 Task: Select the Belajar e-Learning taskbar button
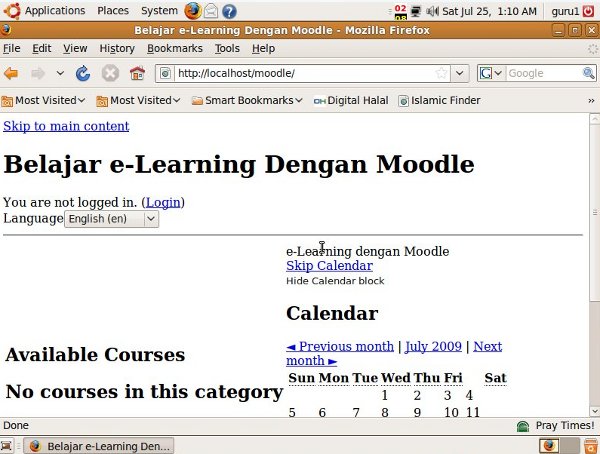pyautogui.click(x=99, y=446)
